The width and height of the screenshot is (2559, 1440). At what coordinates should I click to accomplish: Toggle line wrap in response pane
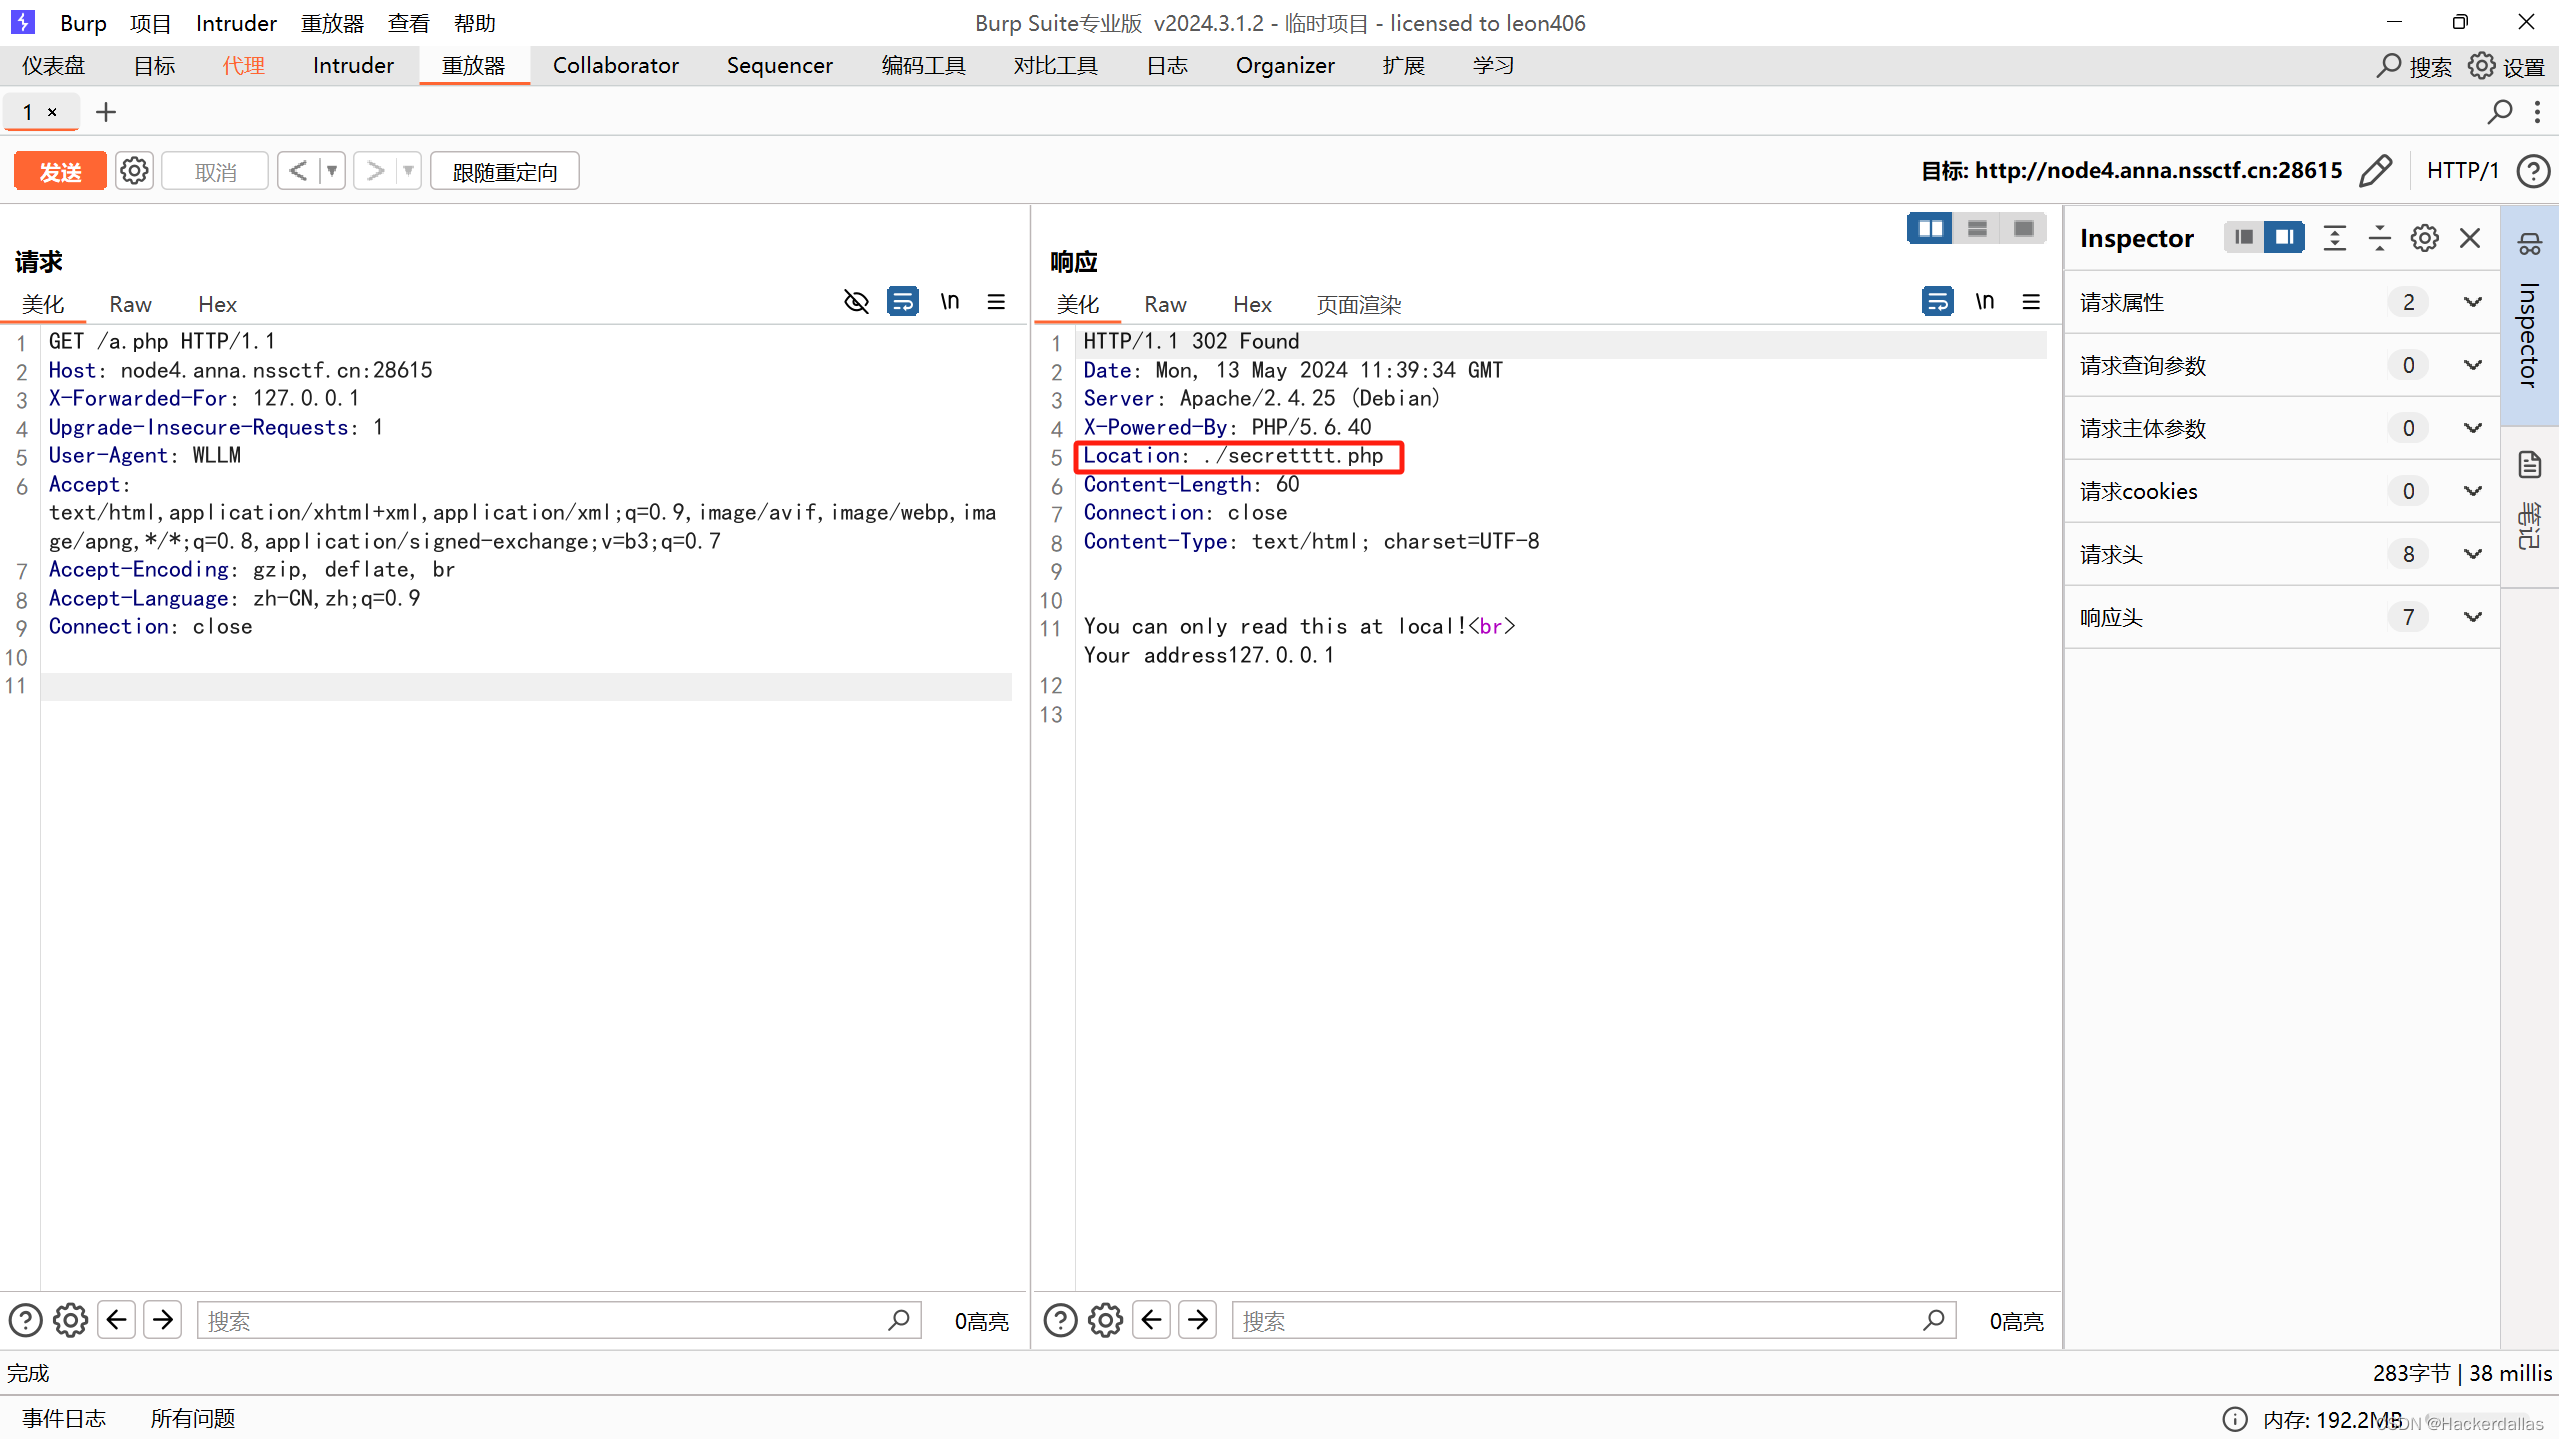pyautogui.click(x=1937, y=302)
